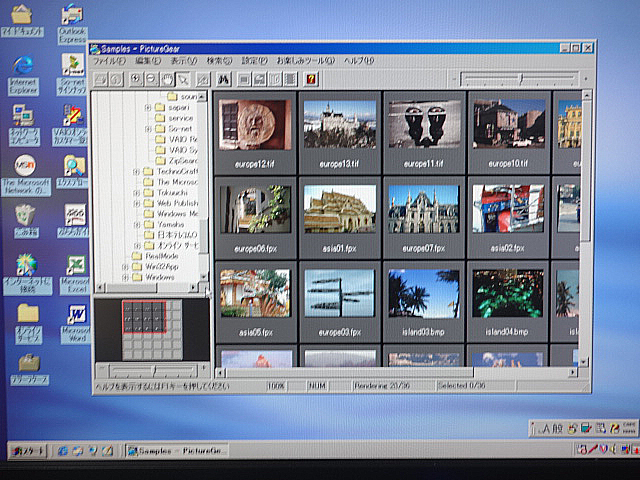The height and width of the screenshot is (480, 640).
Task: Click the red help book icon
Action: 311,79
